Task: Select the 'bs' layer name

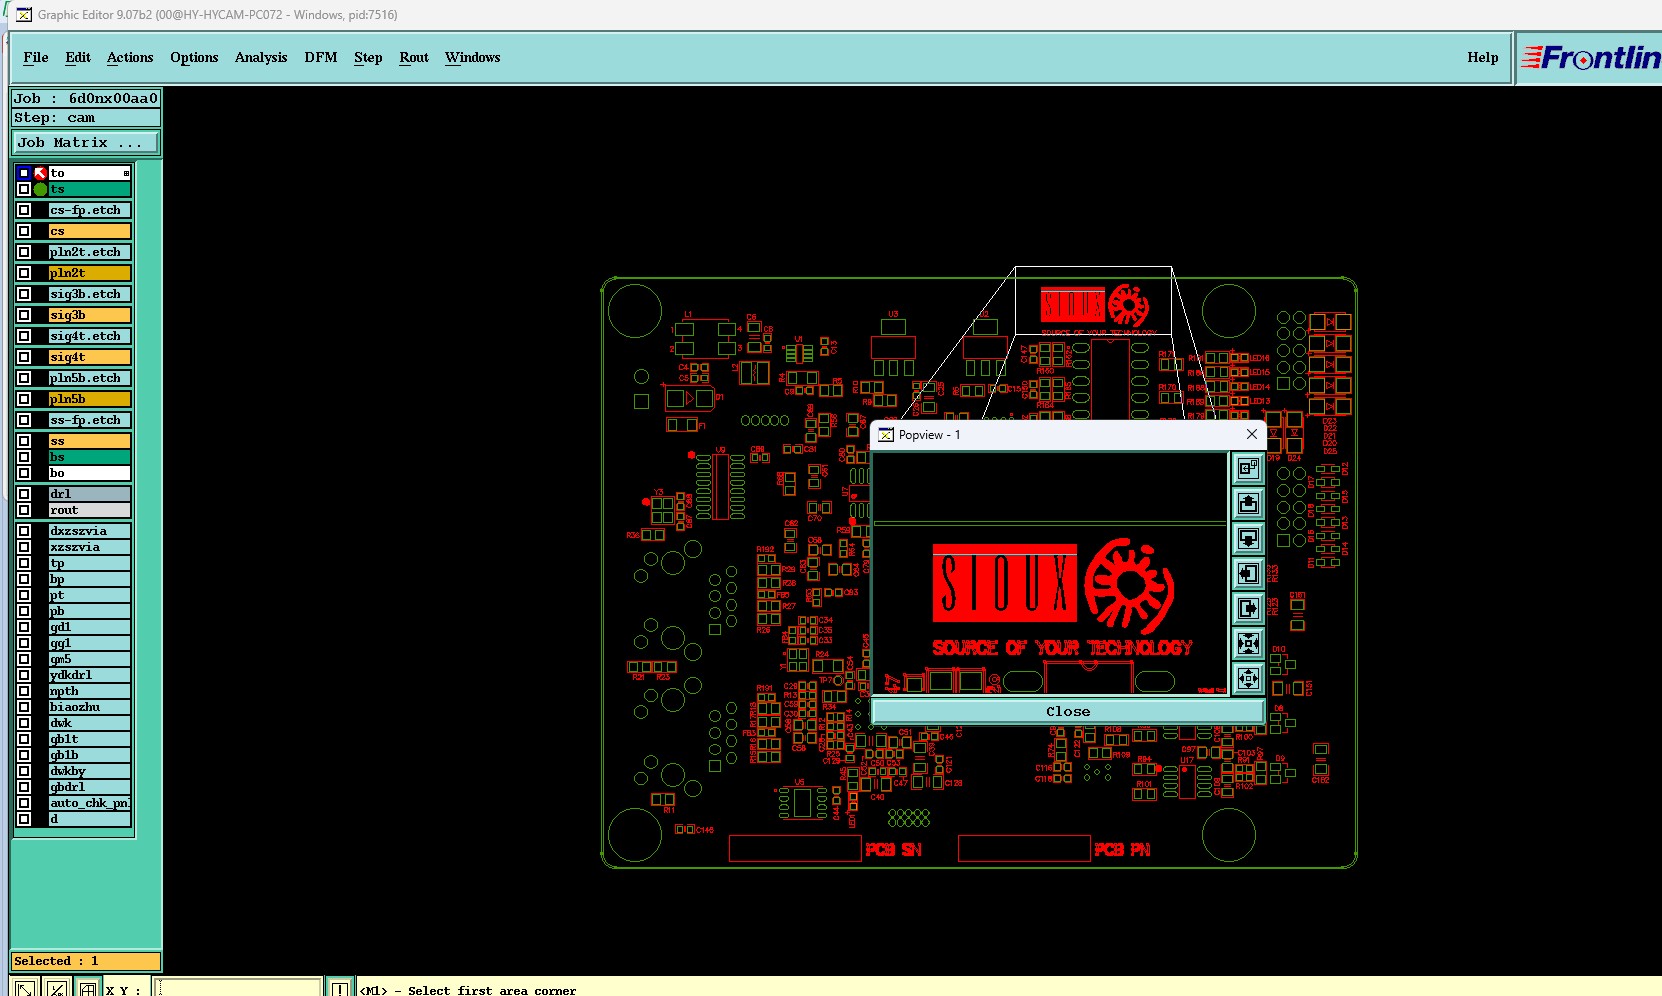Action: [90, 457]
